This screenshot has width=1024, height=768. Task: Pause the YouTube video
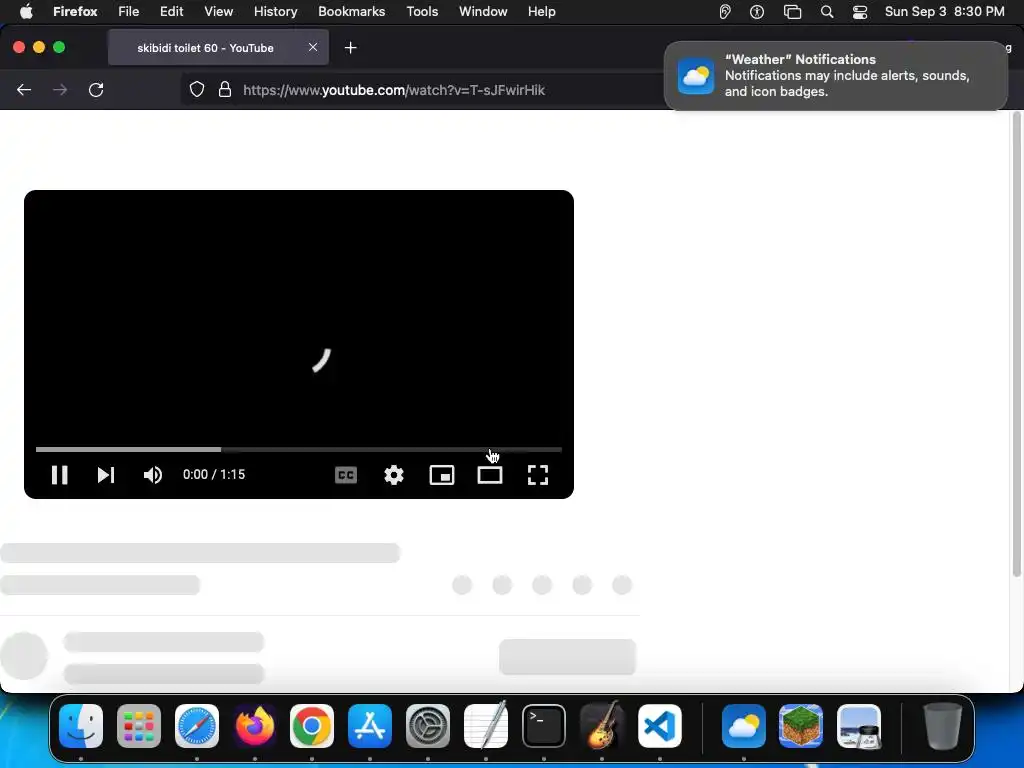59,475
